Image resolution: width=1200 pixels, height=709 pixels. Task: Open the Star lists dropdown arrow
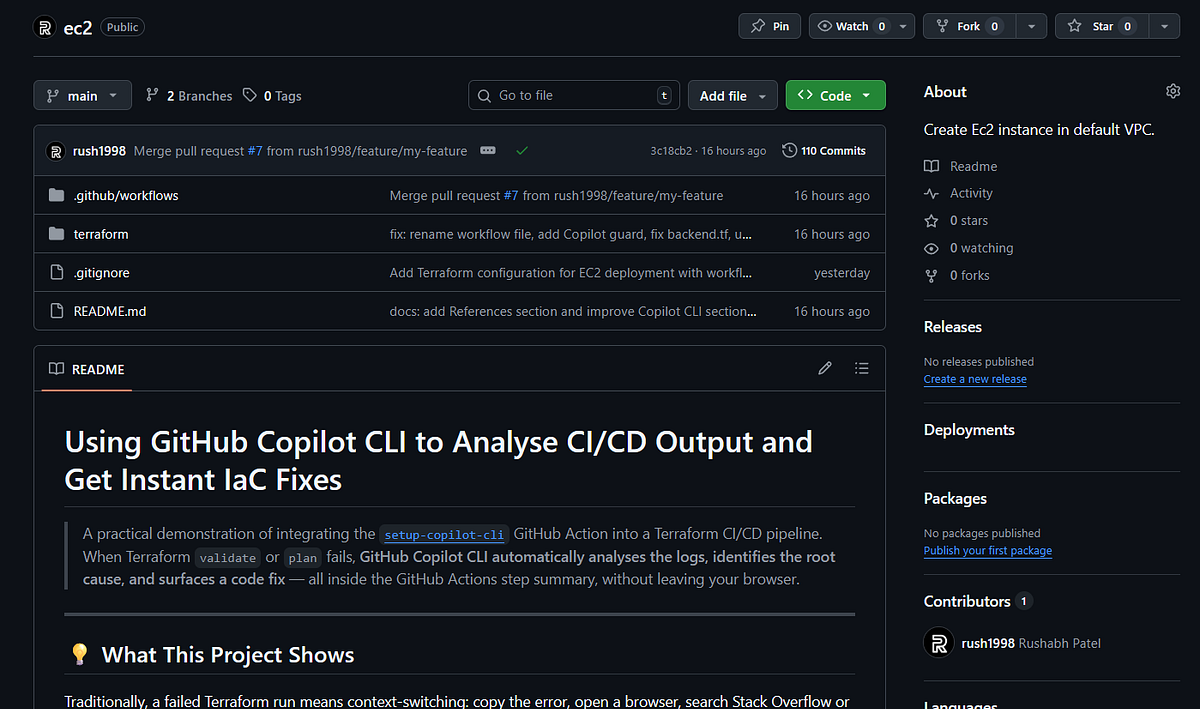(1164, 26)
